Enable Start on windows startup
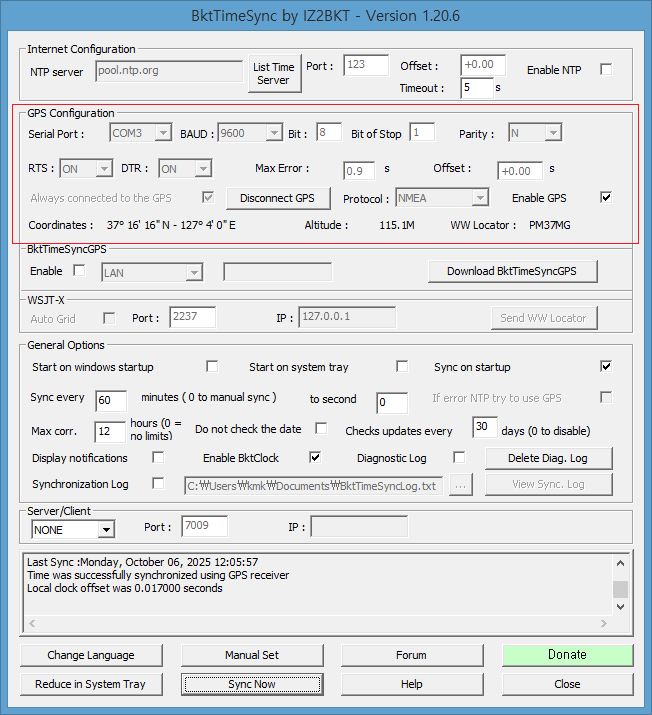The width and height of the screenshot is (652, 715). (x=211, y=366)
